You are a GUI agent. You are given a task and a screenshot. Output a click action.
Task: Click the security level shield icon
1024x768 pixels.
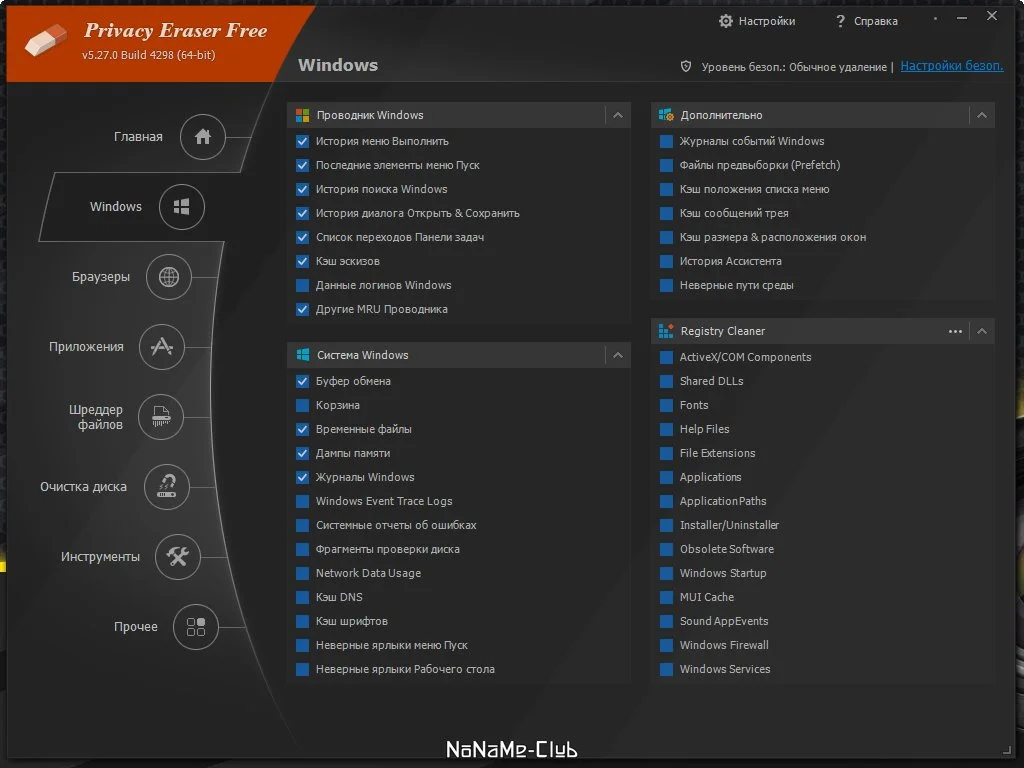pos(686,66)
